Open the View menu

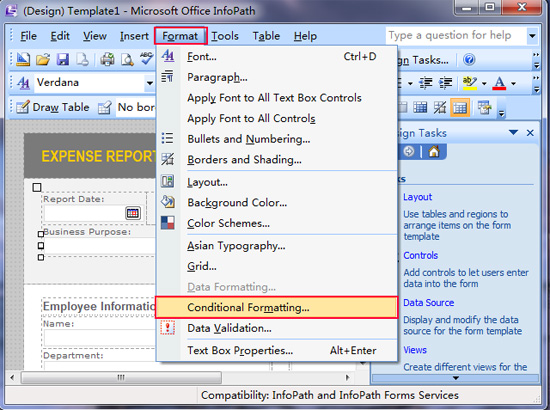pos(95,36)
